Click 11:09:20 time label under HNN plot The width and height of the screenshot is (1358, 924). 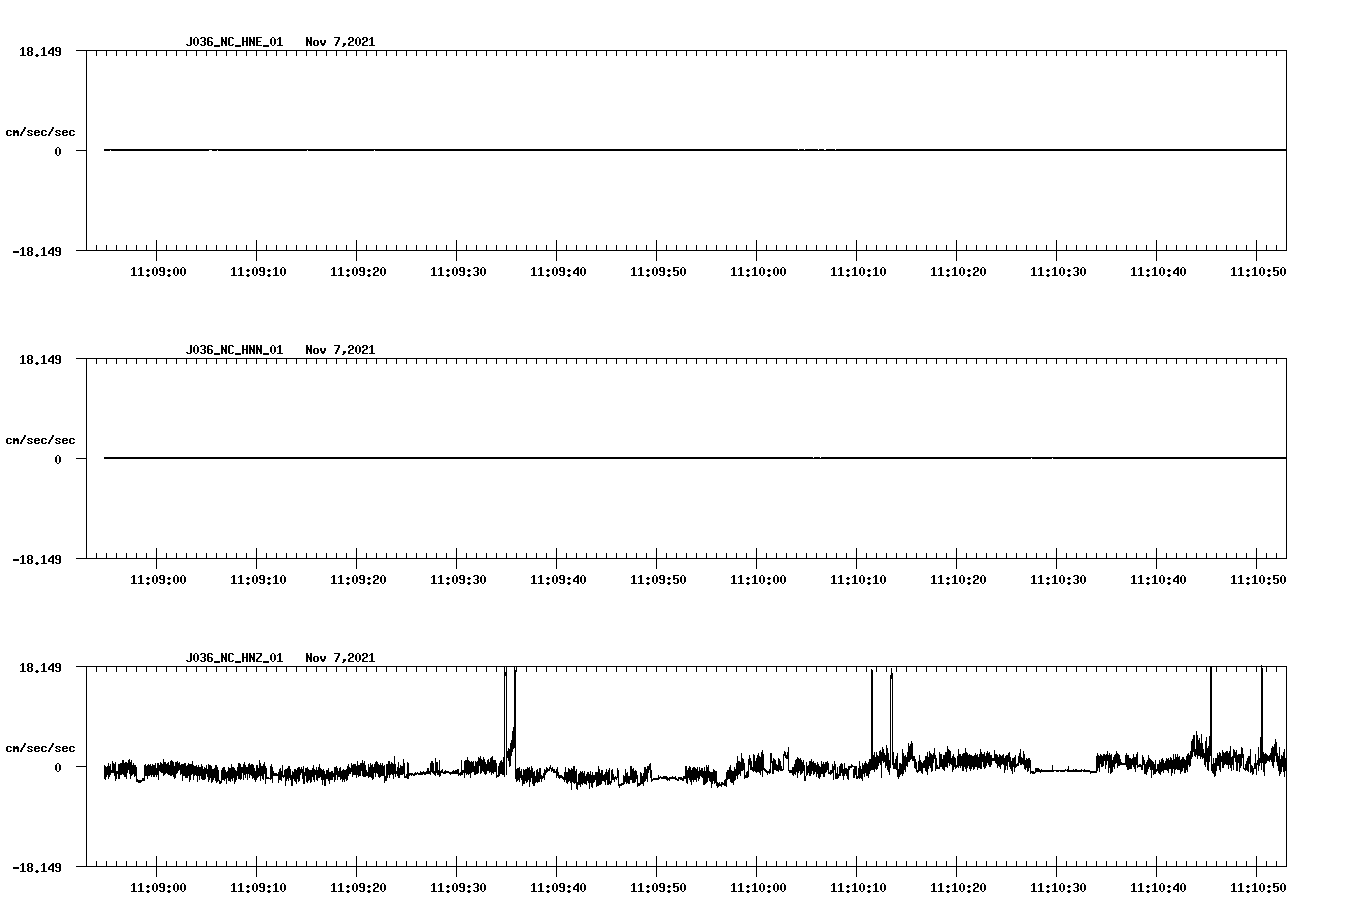pyautogui.click(x=358, y=580)
